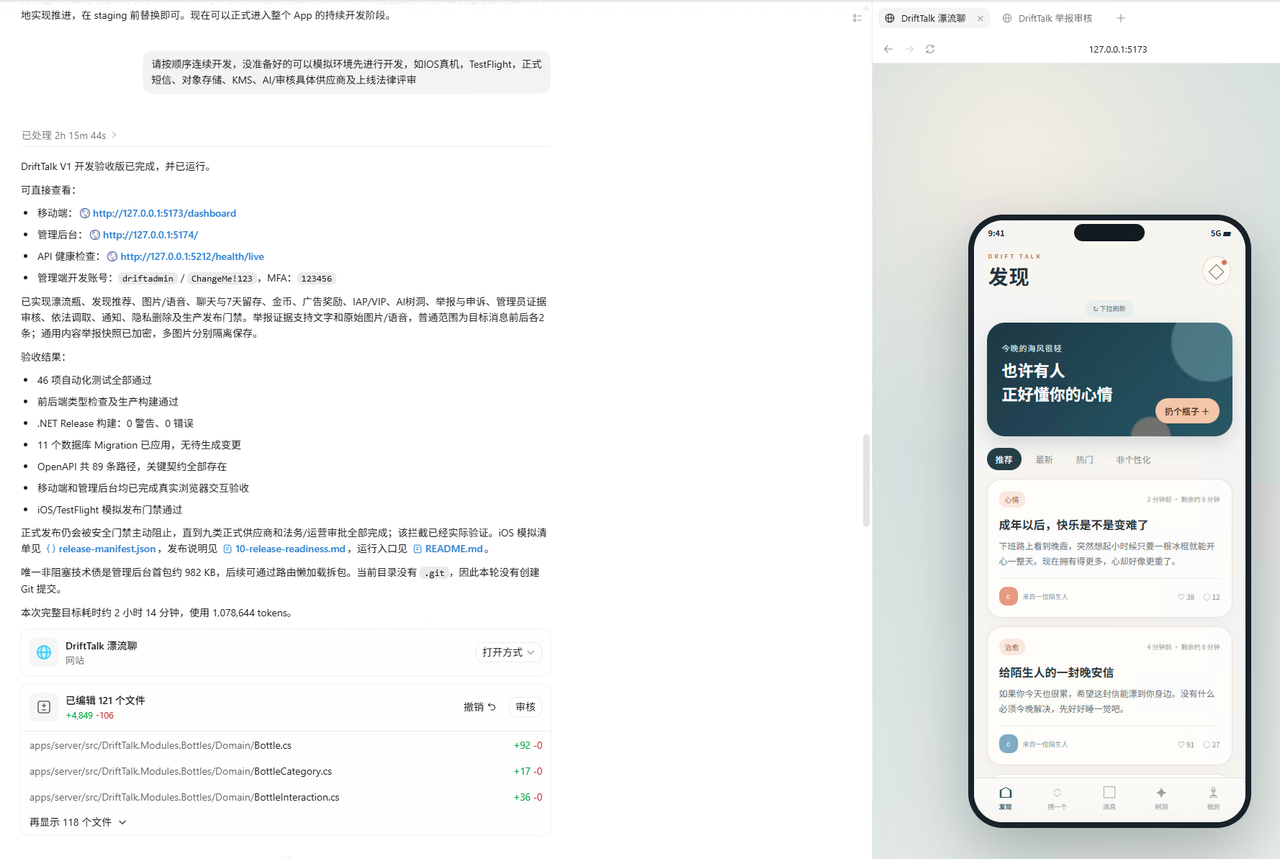Click the file icon before README.md
The image size is (1280, 859).
click(417, 549)
